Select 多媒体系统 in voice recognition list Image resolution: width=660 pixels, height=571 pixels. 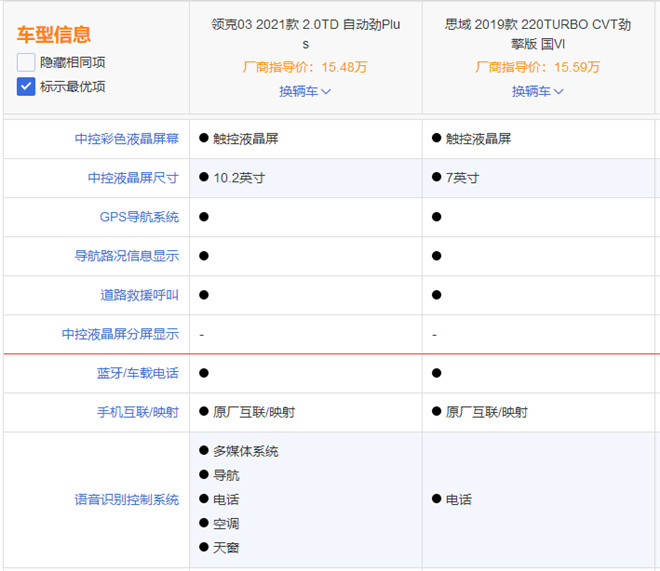pyautogui.click(x=245, y=451)
